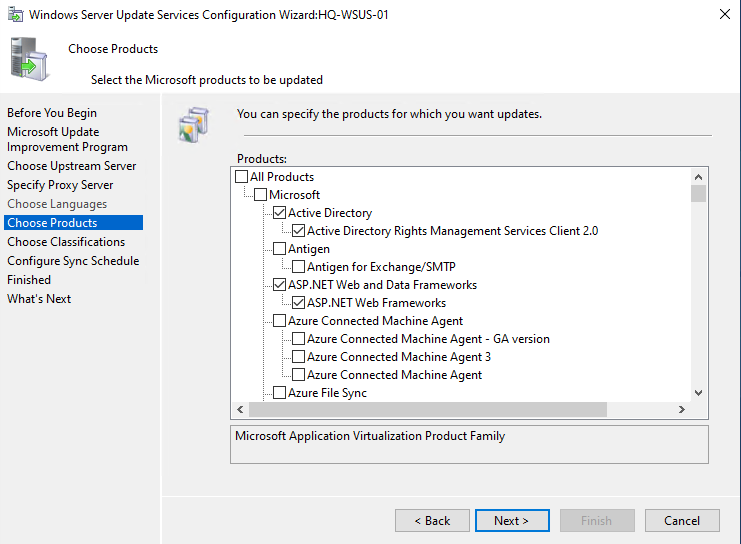The image size is (741, 544).
Task: Select the Microsoft tree node label
Action: [x=294, y=195]
